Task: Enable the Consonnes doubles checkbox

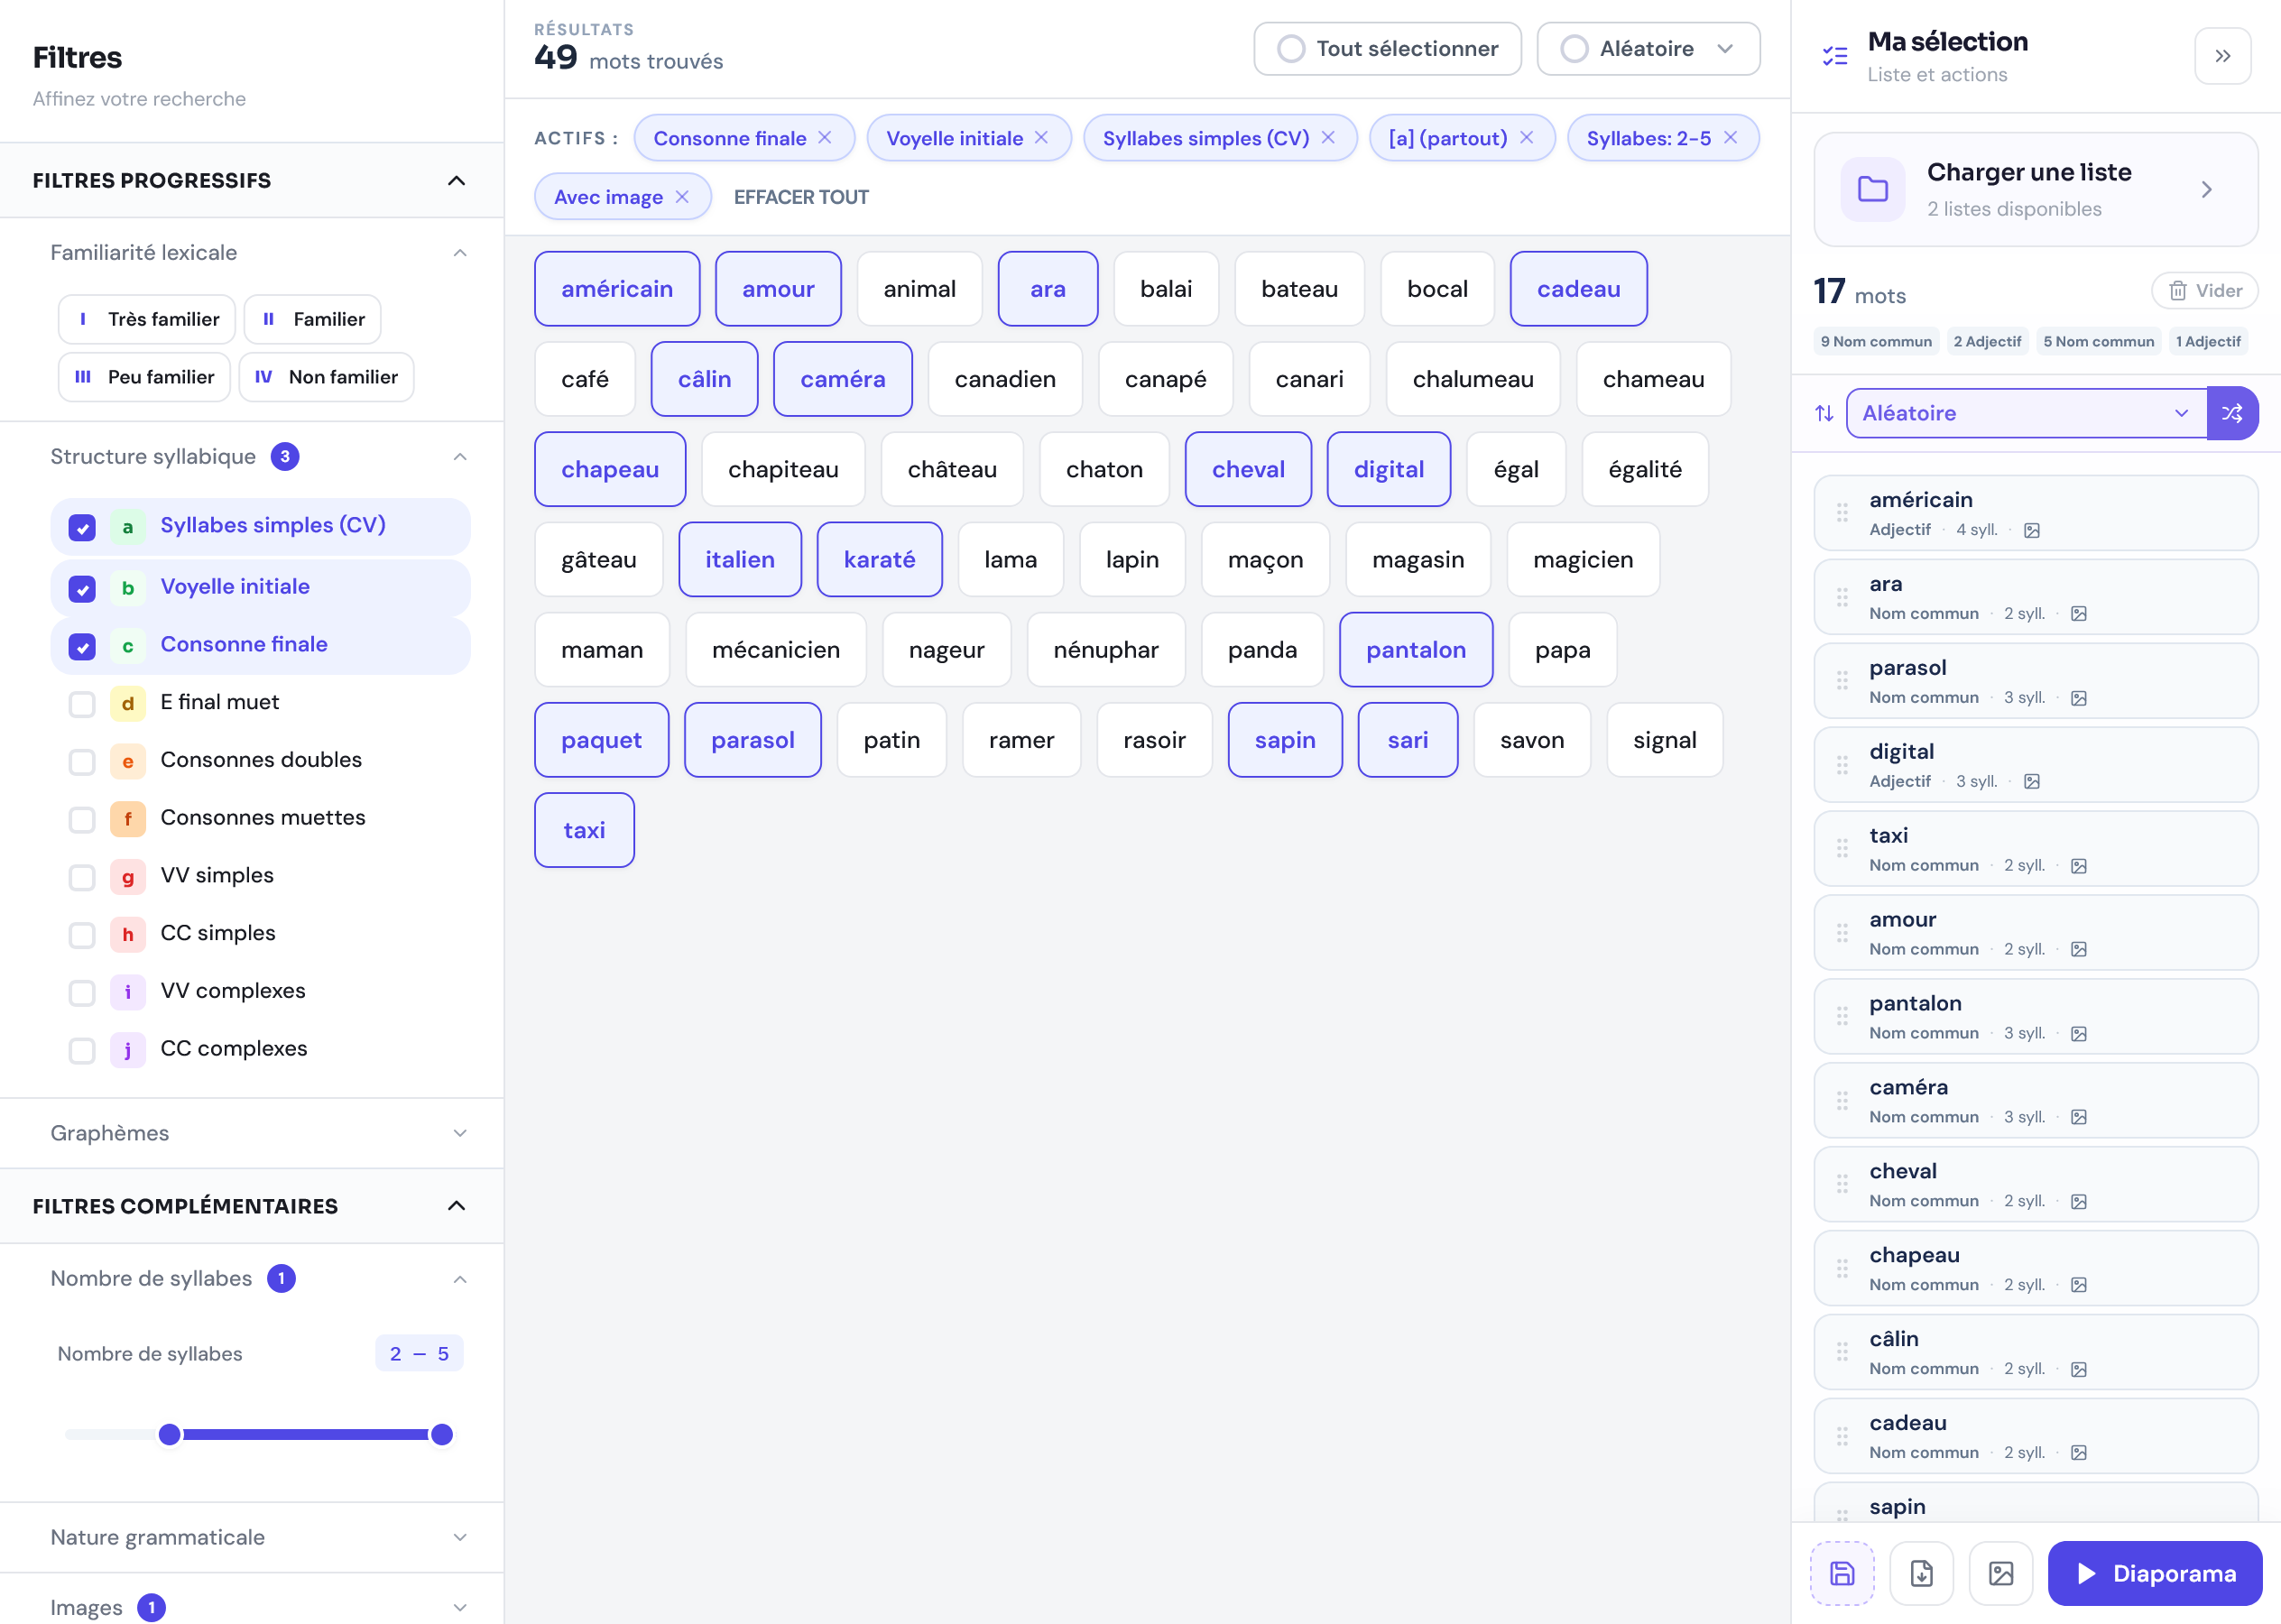Action: click(82, 762)
